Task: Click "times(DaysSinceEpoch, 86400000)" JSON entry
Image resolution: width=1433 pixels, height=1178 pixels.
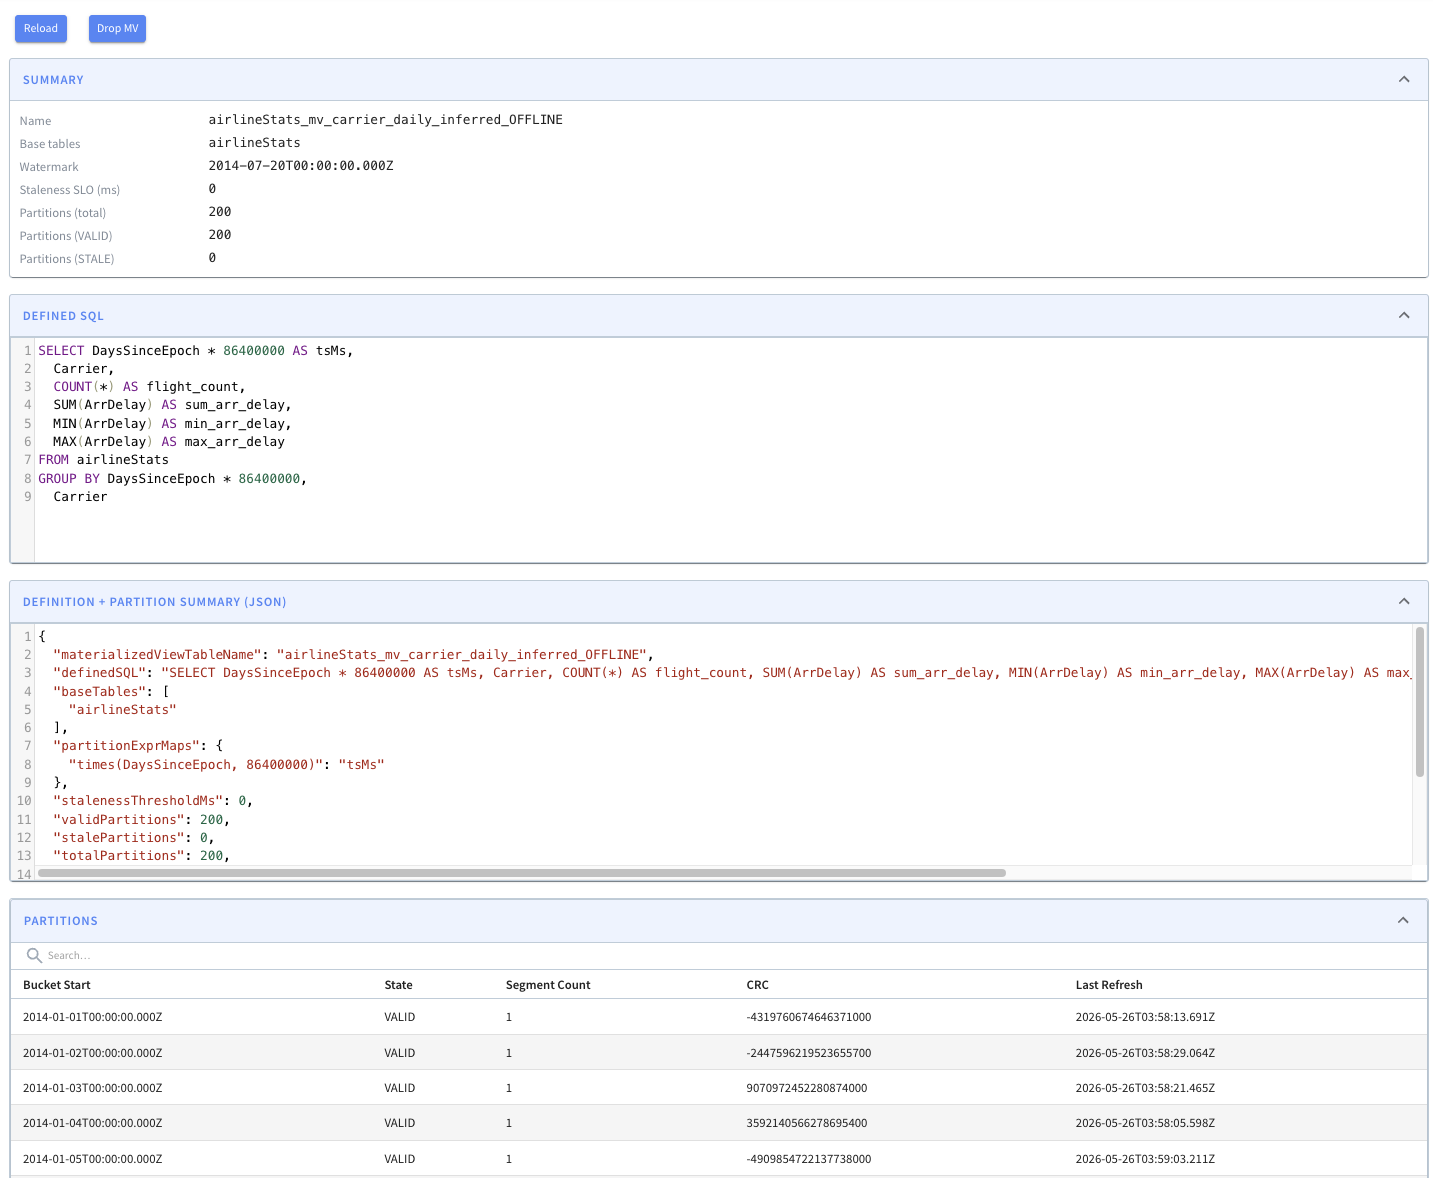Action: point(227,765)
